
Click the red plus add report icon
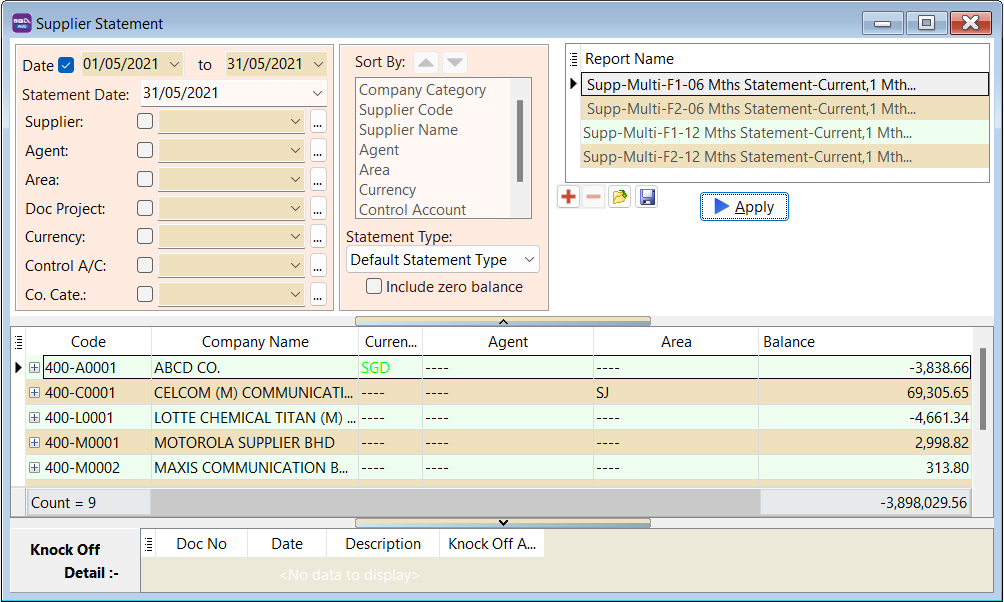pos(568,197)
